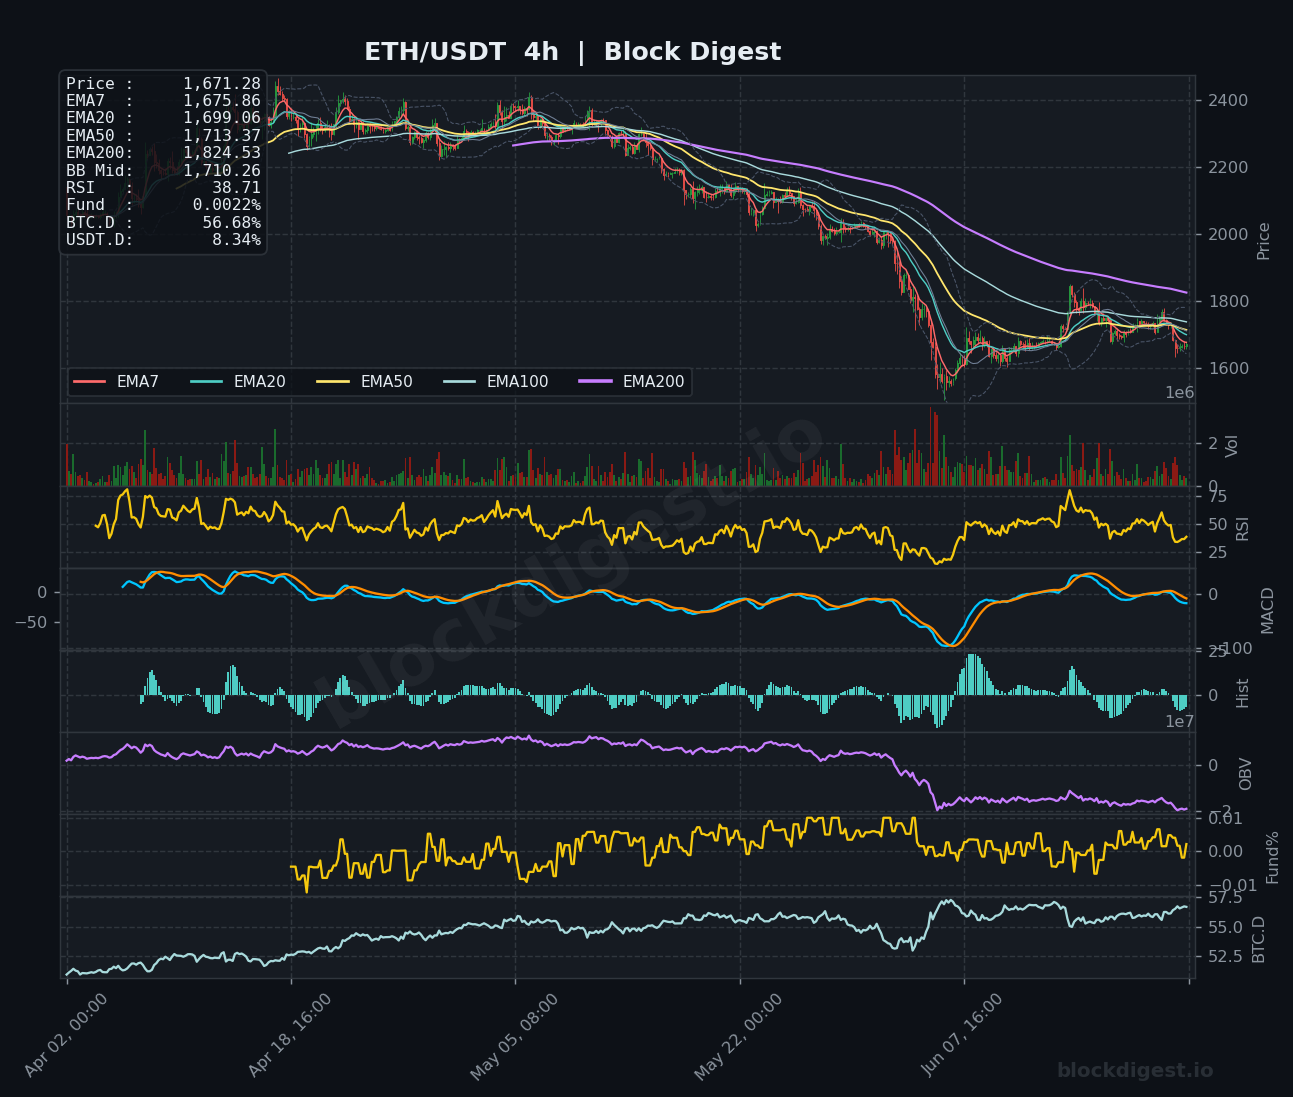This screenshot has width=1293, height=1097.
Task: Click the Fund% axis value 0.01
Action: (1225, 819)
